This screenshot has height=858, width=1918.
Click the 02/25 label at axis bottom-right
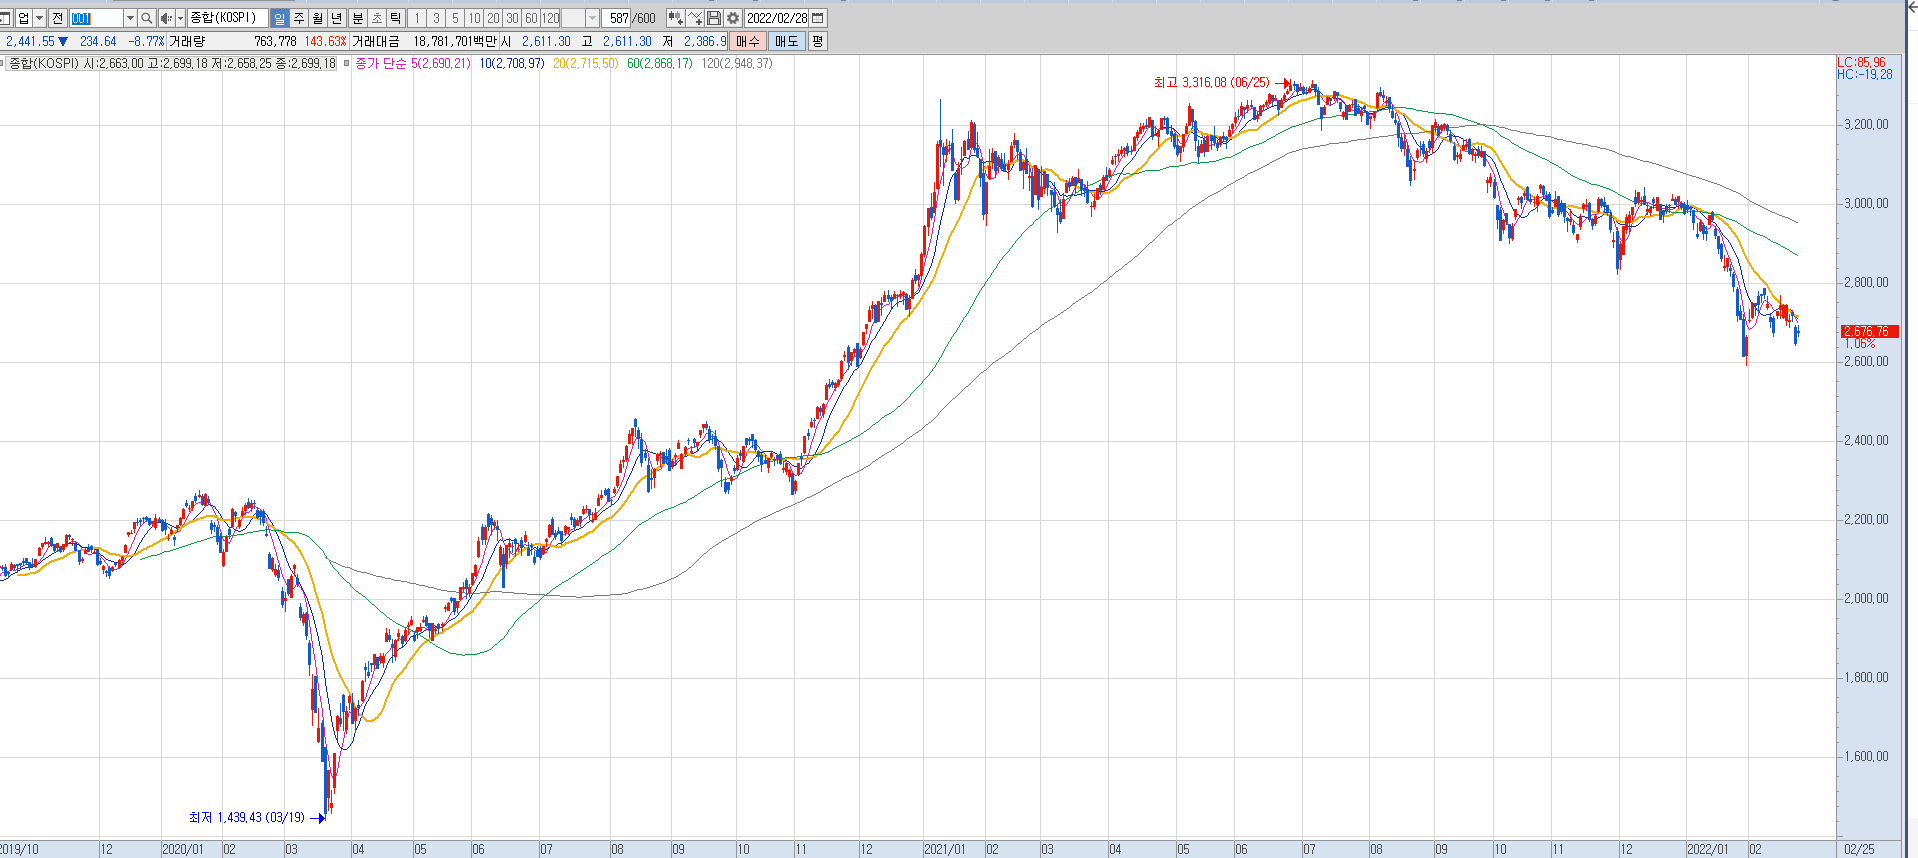point(1859,849)
